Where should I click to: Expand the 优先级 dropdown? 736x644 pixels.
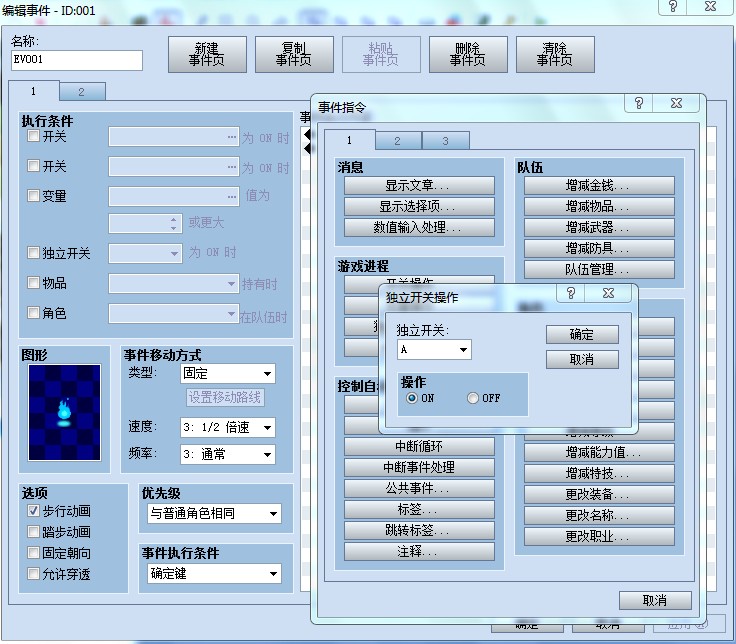(214, 514)
